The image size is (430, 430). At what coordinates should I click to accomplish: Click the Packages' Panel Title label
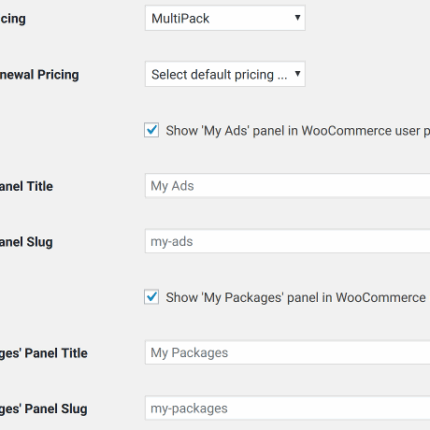coord(44,353)
